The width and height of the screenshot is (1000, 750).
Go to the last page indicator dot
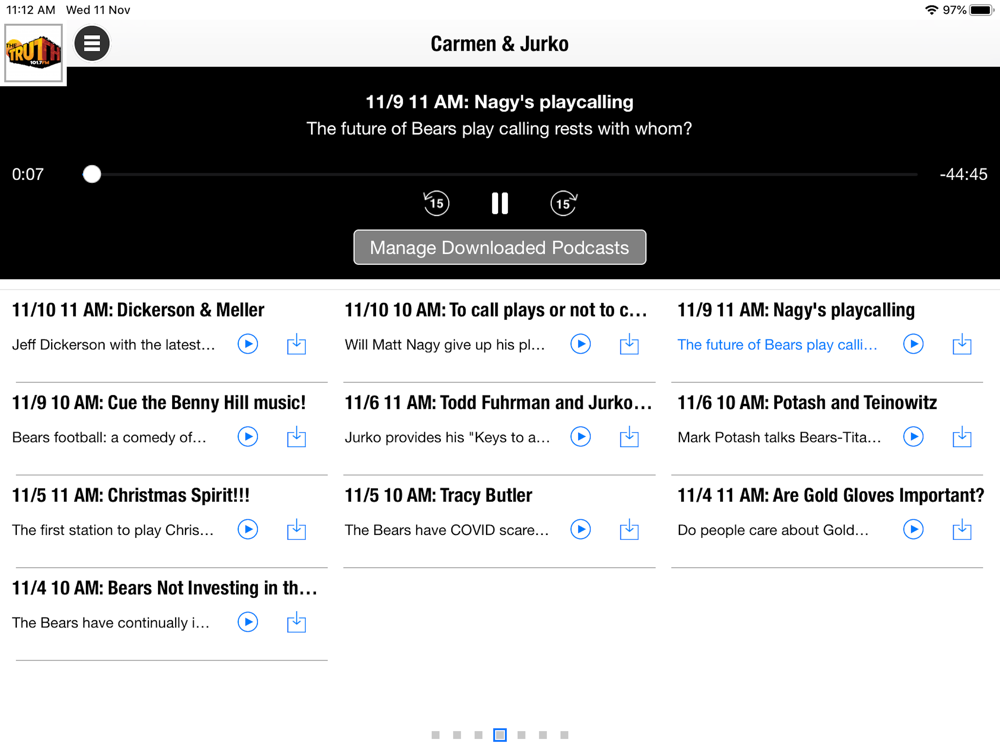tap(564, 735)
